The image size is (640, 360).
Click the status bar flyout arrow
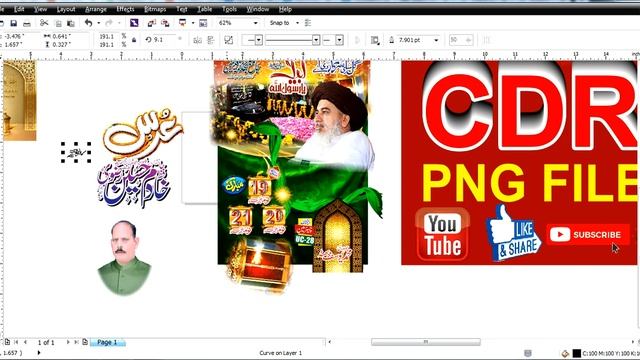39,353
